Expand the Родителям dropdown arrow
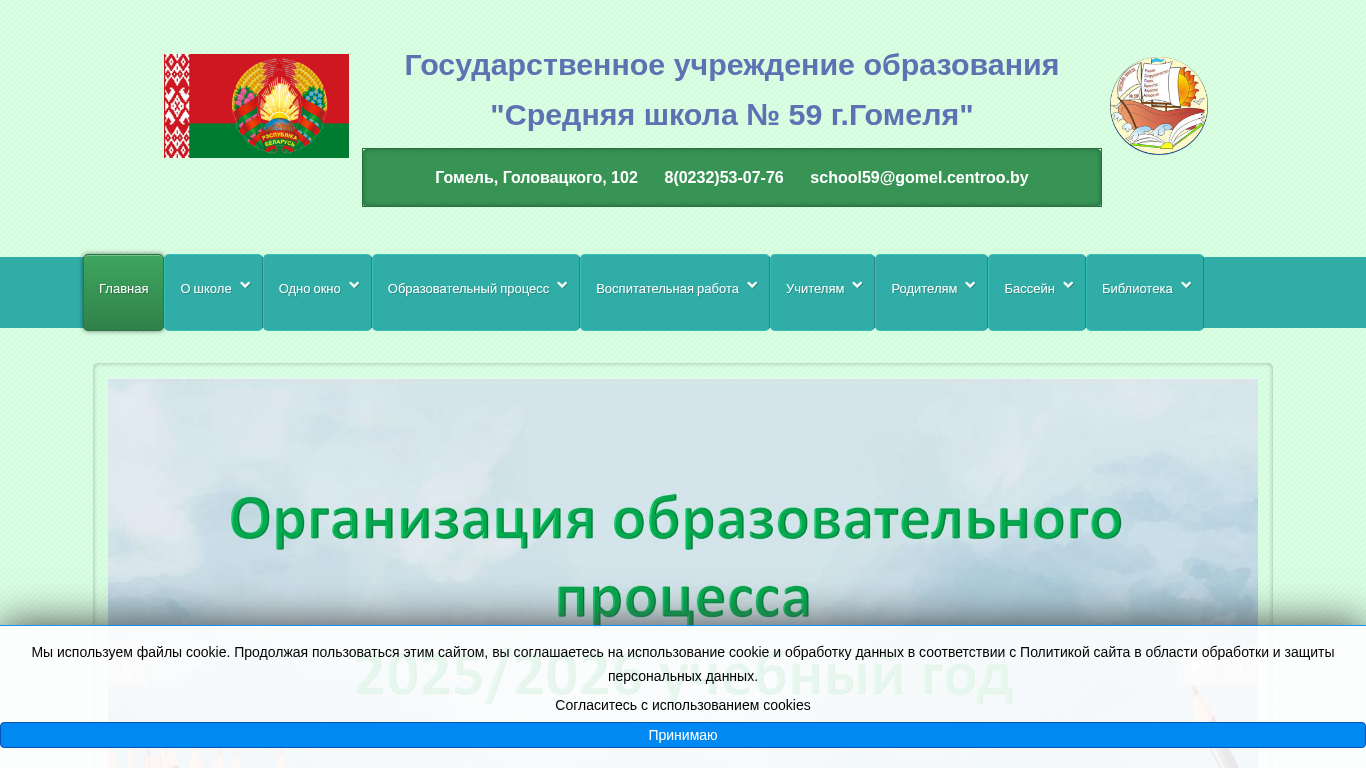 tap(970, 285)
